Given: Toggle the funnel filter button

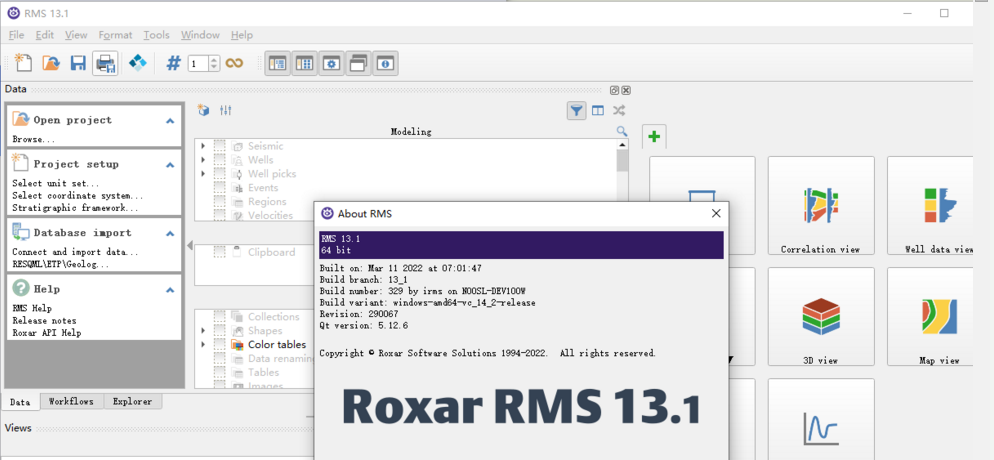Looking at the screenshot, I should click(x=576, y=111).
